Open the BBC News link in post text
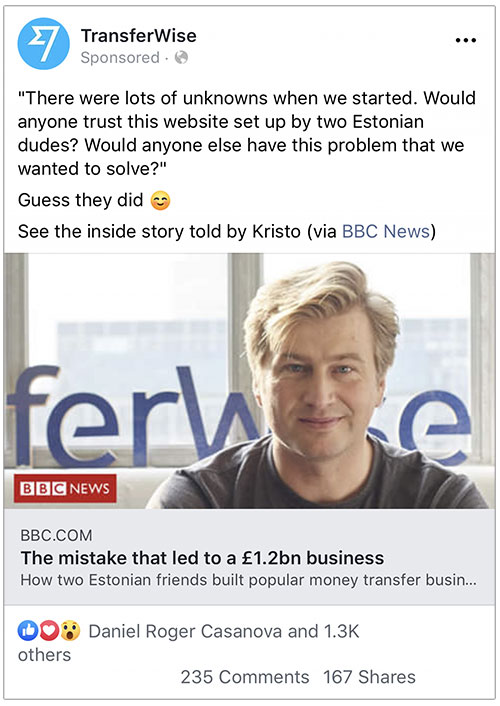The image size is (500, 706). point(386,231)
